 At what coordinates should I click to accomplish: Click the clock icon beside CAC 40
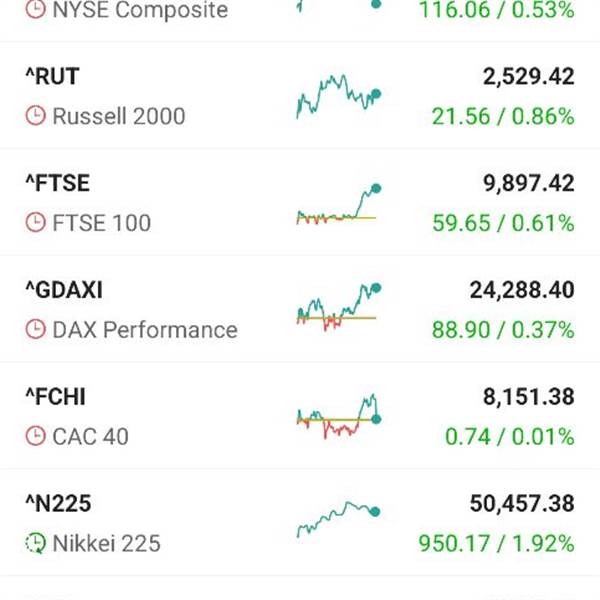click(x=35, y=437)
